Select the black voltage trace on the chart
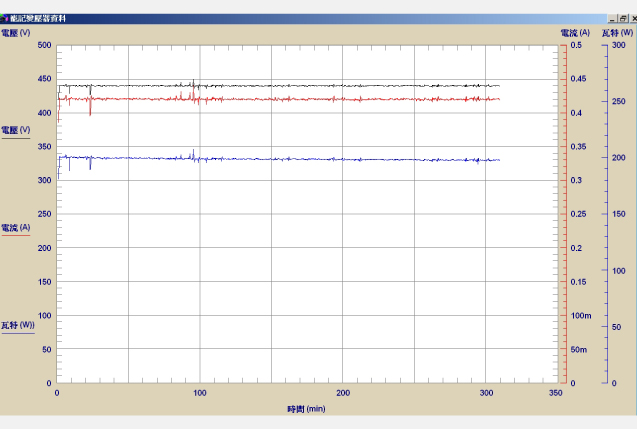637x429 pixels. click(300, 86)
